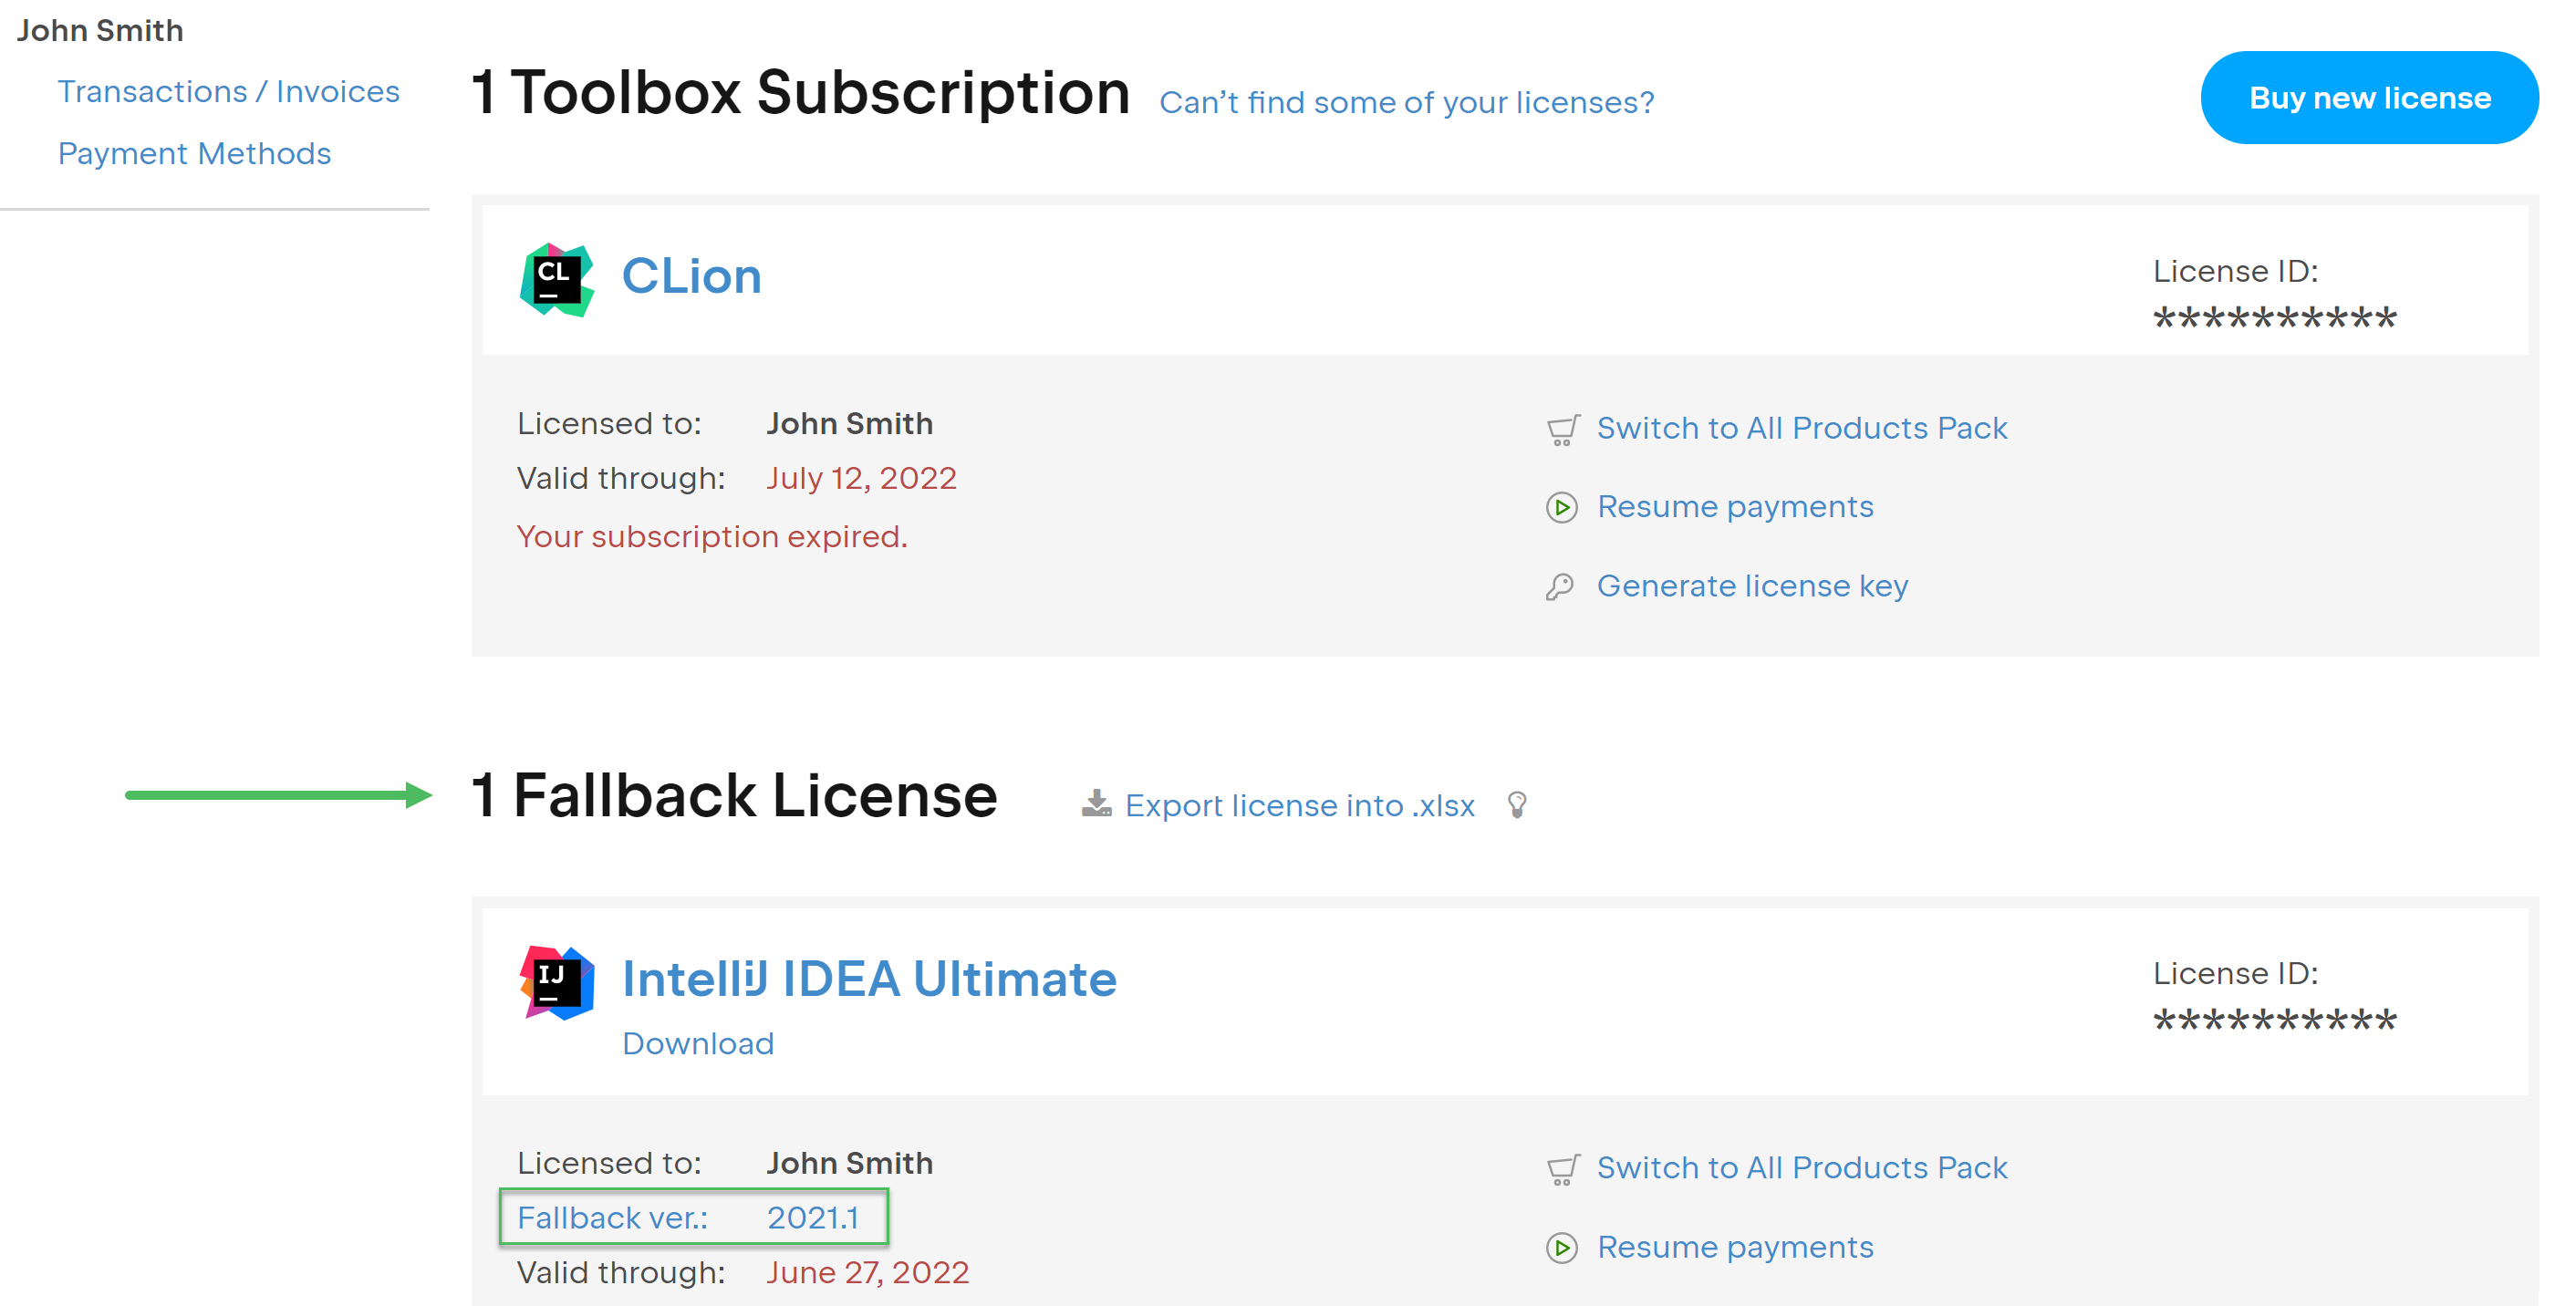
Task: Click the download icon beside Export license
Action: [x=1096, y=804]
